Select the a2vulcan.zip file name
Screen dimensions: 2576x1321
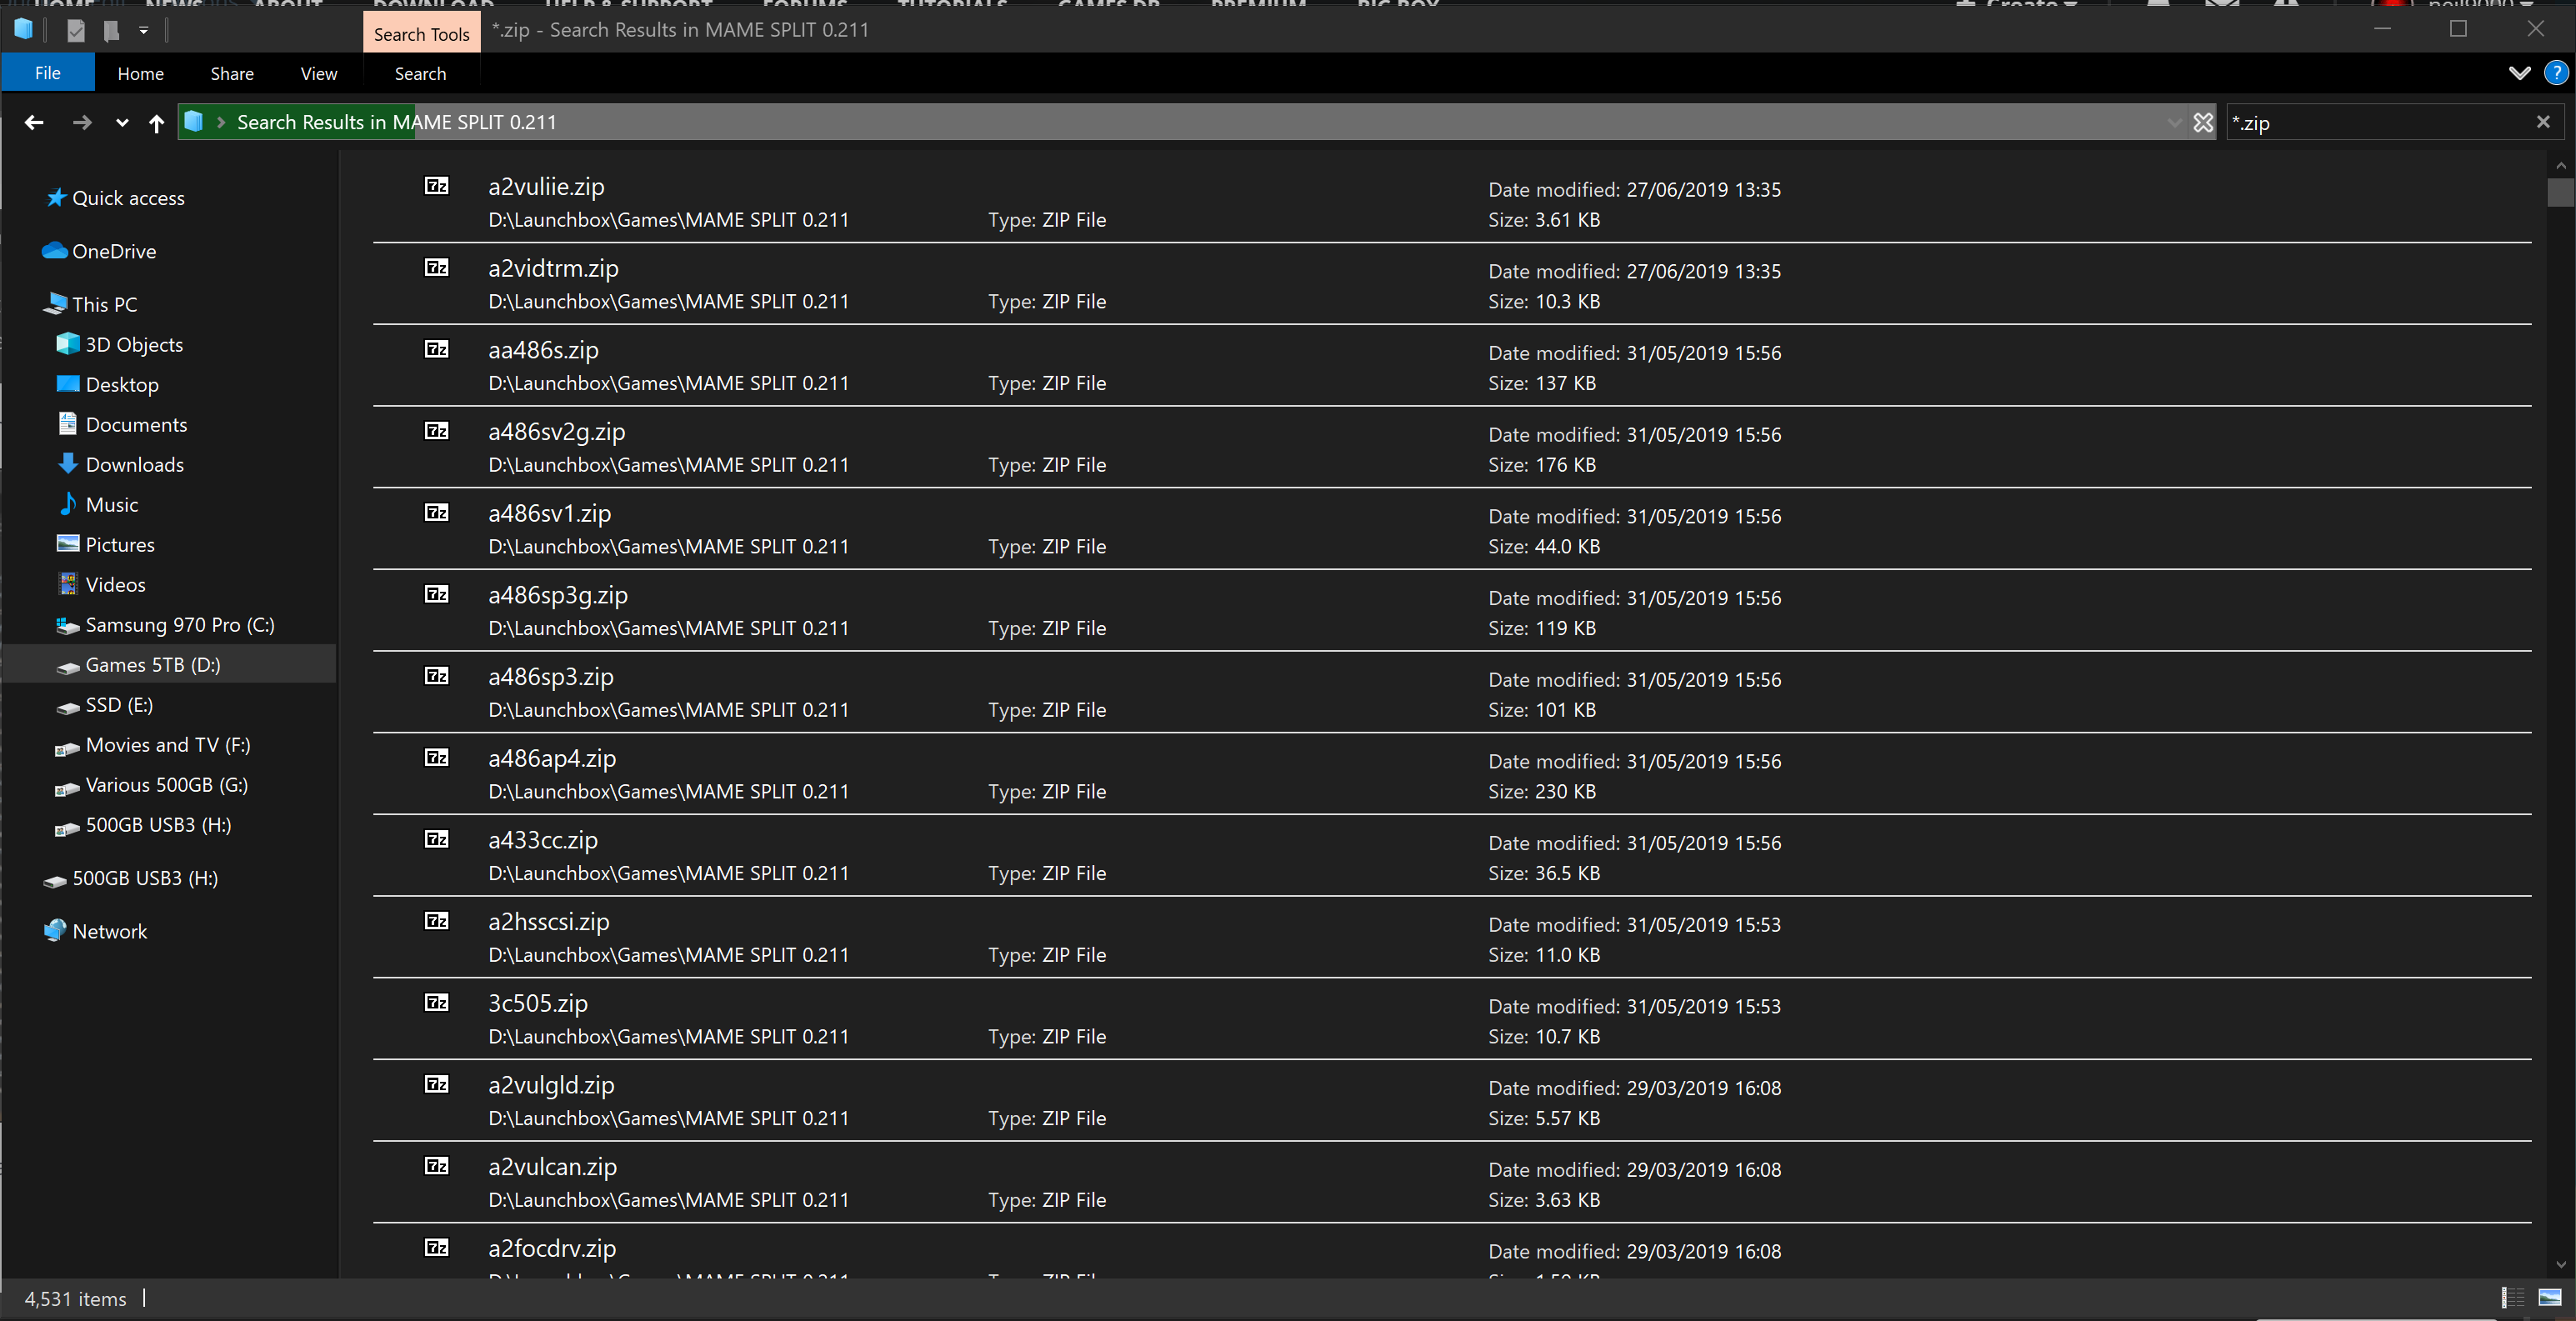click(552, 1166)
